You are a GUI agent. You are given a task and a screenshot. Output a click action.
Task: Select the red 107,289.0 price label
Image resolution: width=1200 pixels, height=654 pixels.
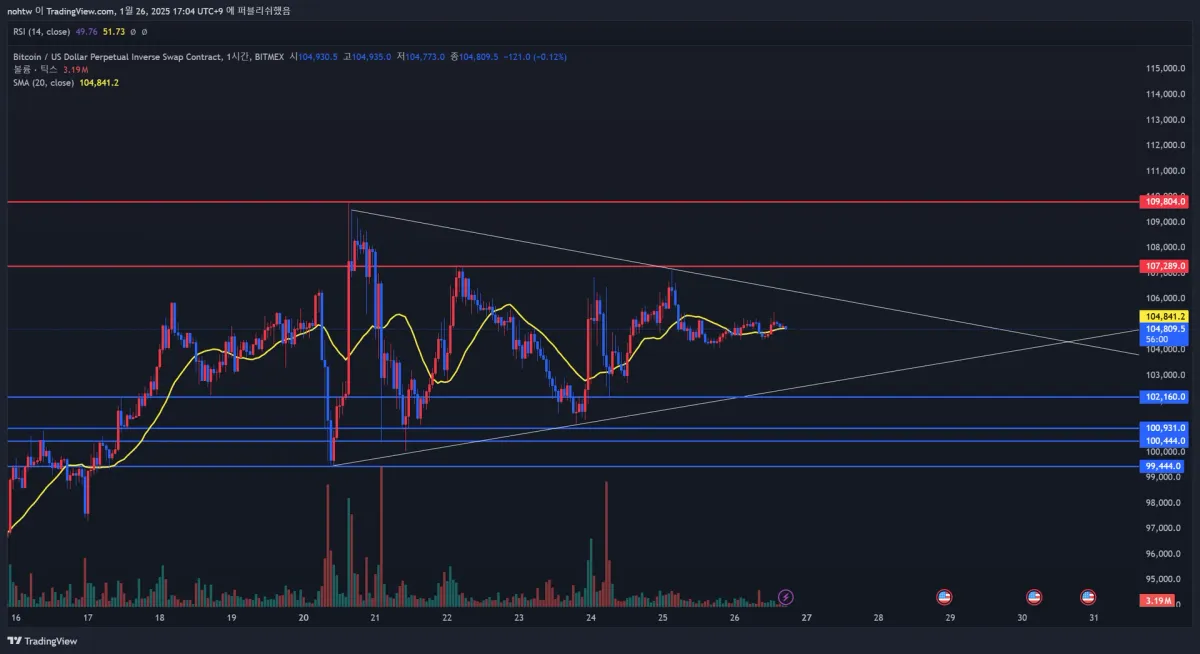pyautogui.click(x=1165, y=266)
